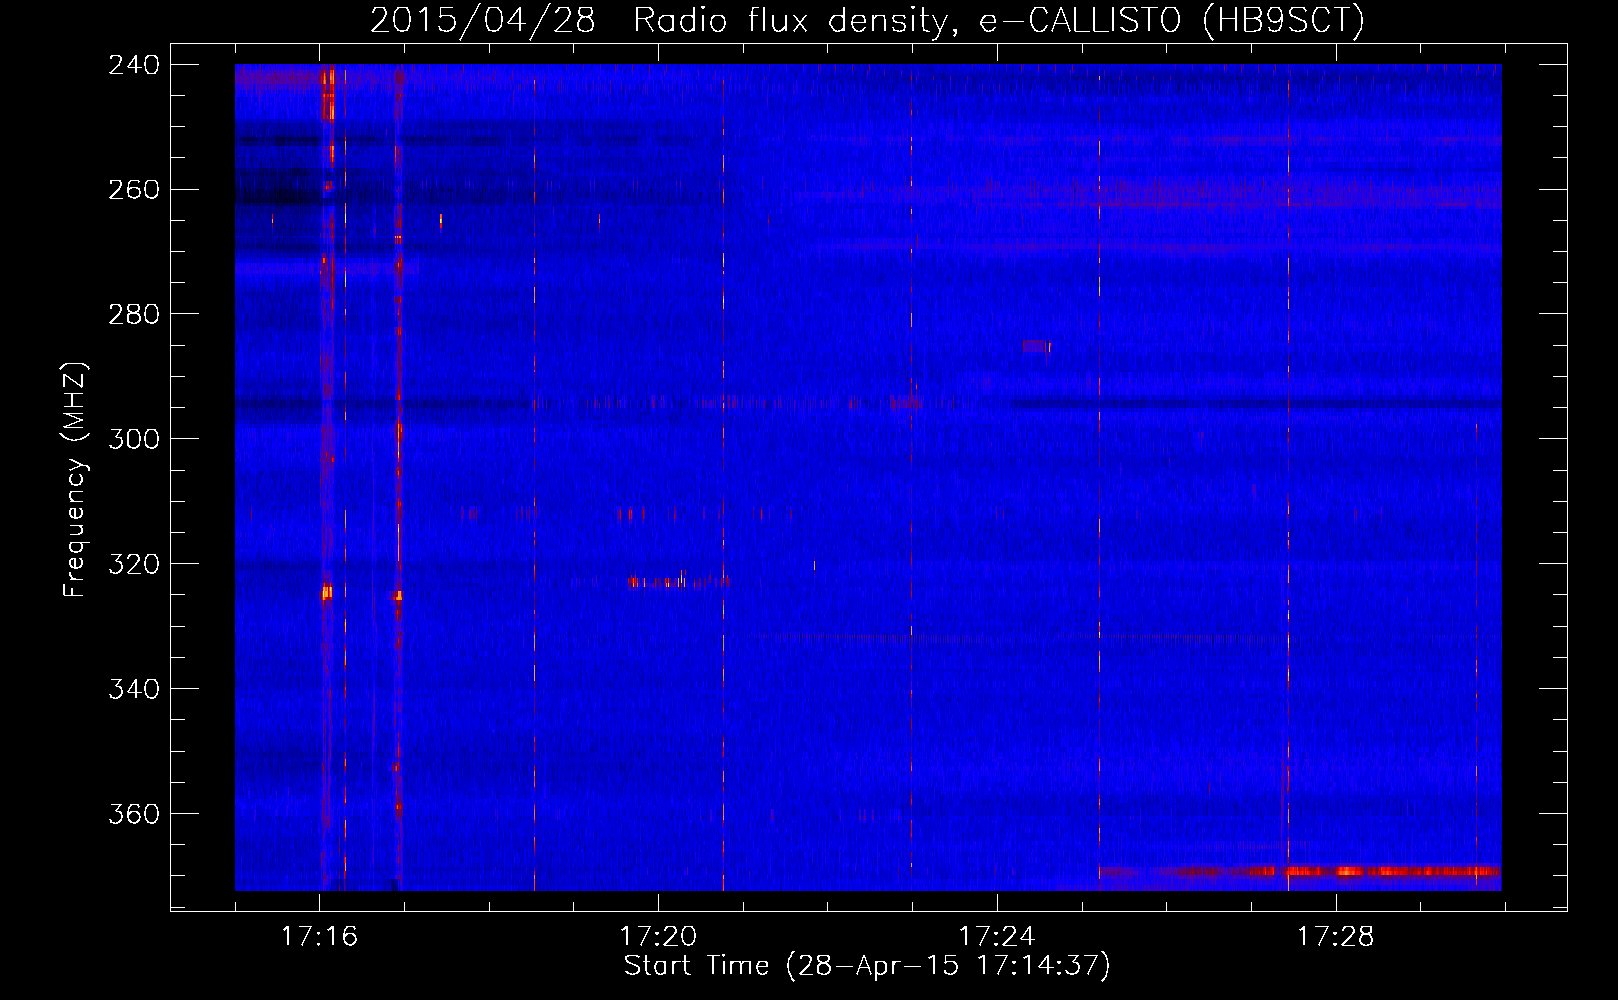Image resolution: width=1618 pixels, height=1000 pixels.
Task: Click the 17:28 time tick label
Action: point(1336,937)
